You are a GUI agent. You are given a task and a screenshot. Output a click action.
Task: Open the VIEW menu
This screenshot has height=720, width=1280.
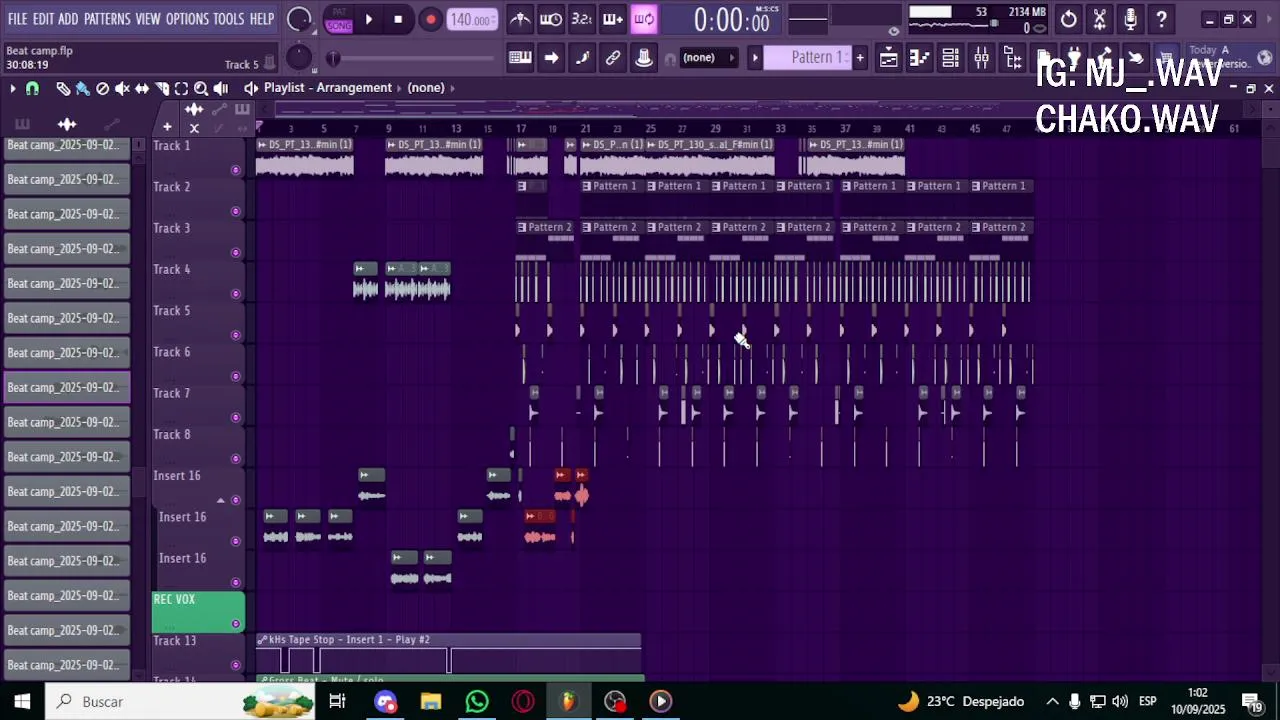pyautogui.click(x=148, y=19)
